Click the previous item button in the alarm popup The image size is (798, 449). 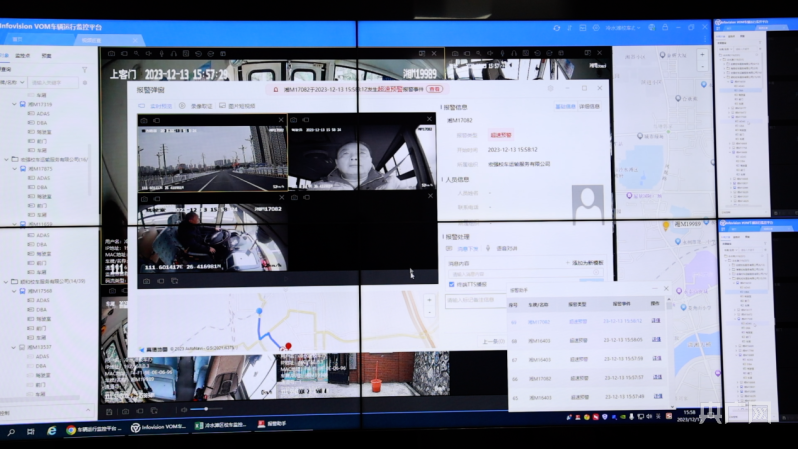[x=493, y=341]
